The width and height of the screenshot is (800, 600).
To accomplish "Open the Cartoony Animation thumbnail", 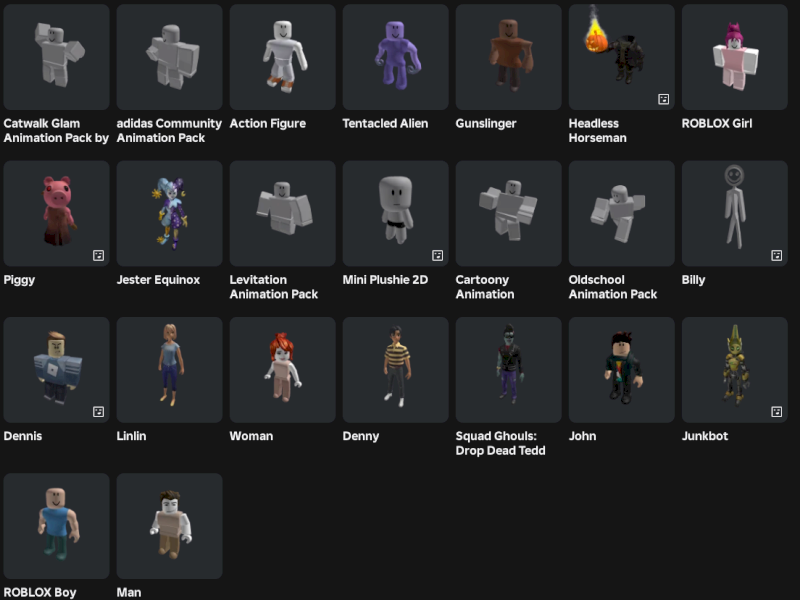I will tap(509, 213).
